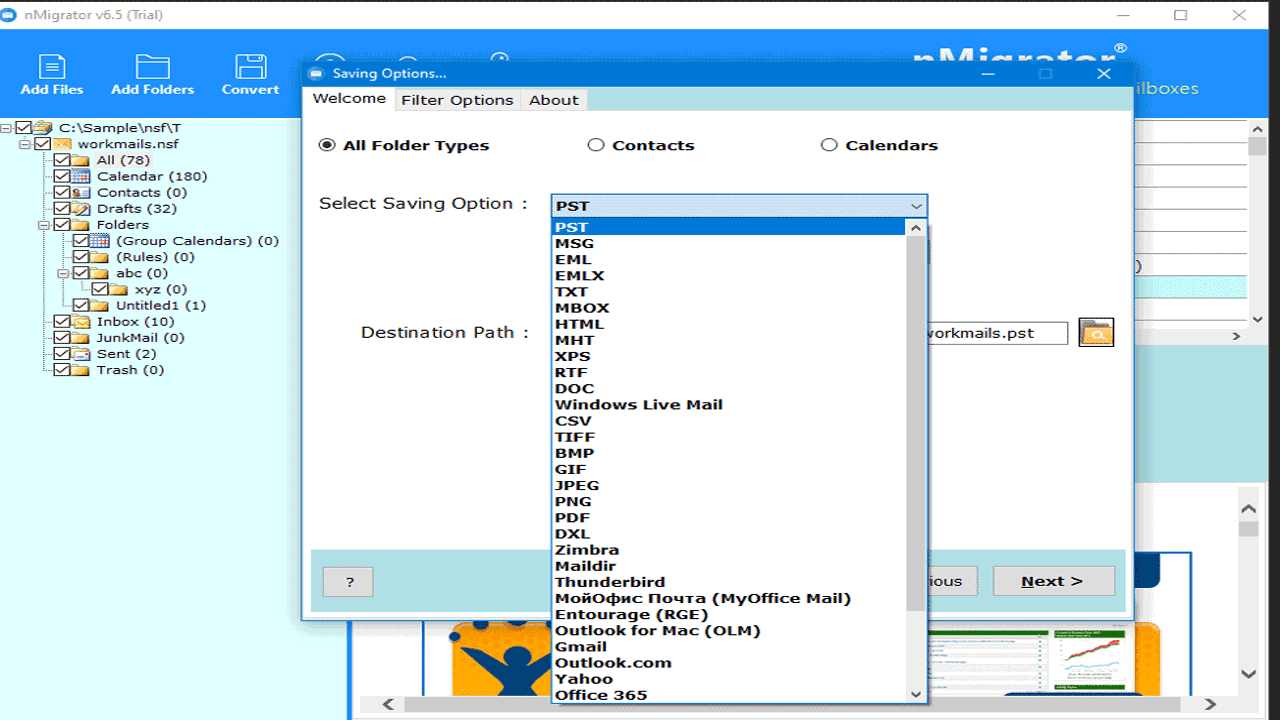This screenshot has width=1280, height=720.
Task: Open the About tab
Action: [x=554, y=100]
